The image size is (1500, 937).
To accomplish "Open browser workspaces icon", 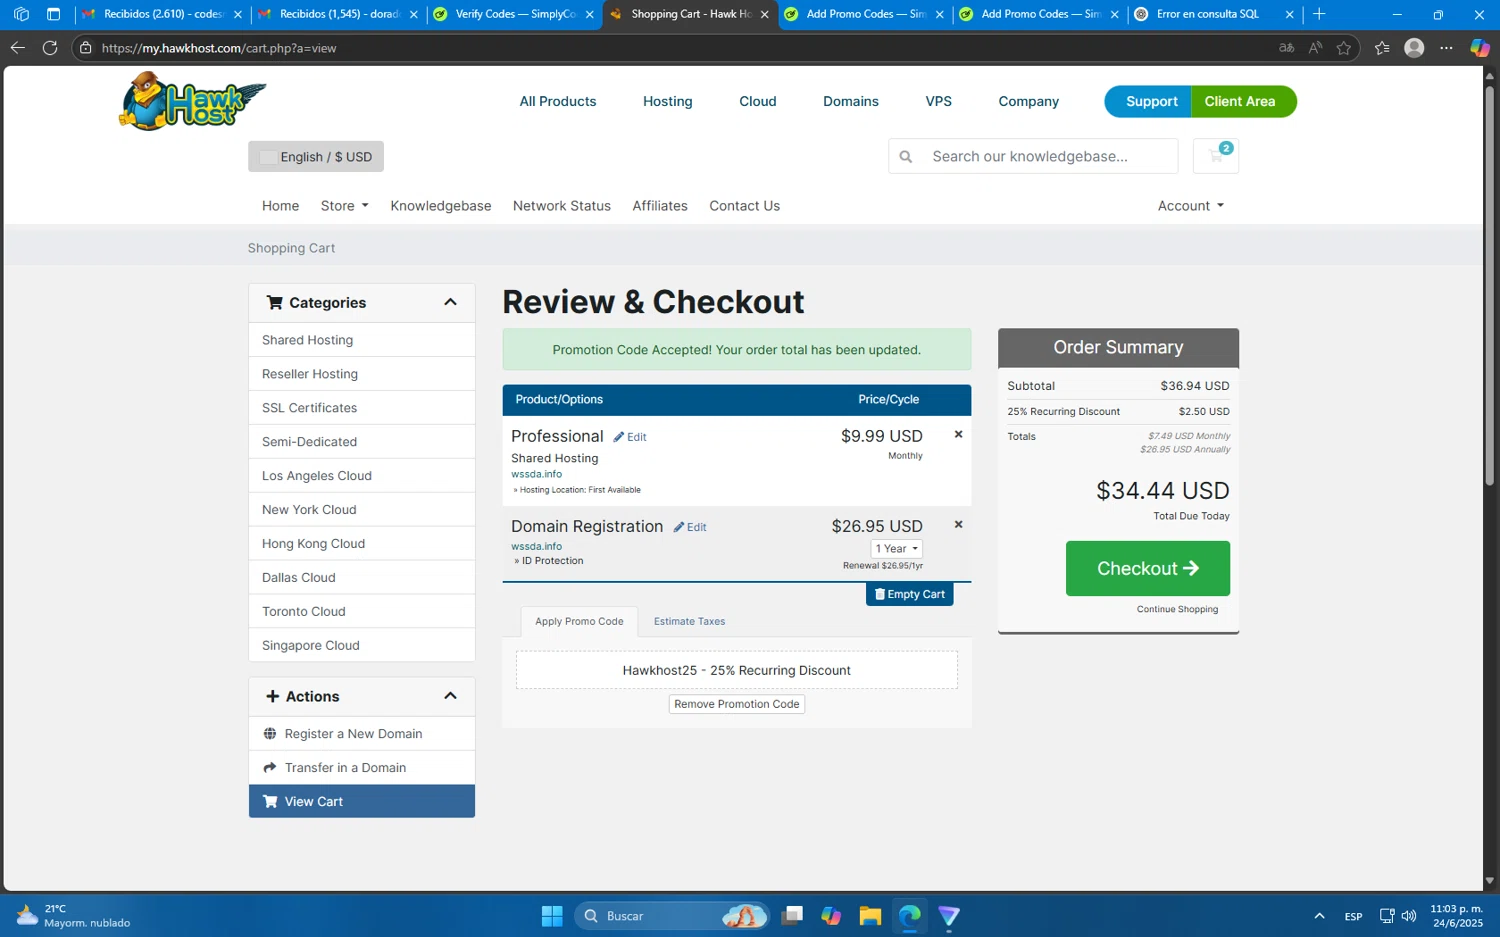I will 21,14.
